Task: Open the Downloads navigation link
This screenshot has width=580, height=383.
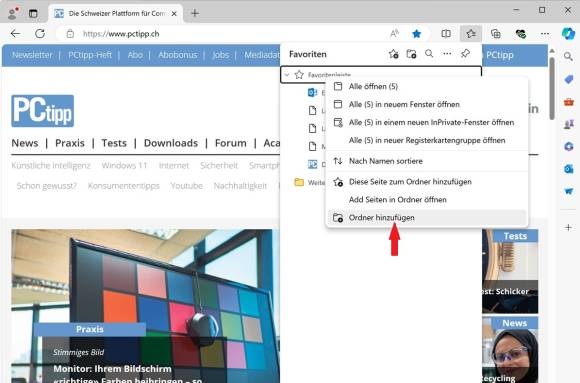Action: [171, 143]
